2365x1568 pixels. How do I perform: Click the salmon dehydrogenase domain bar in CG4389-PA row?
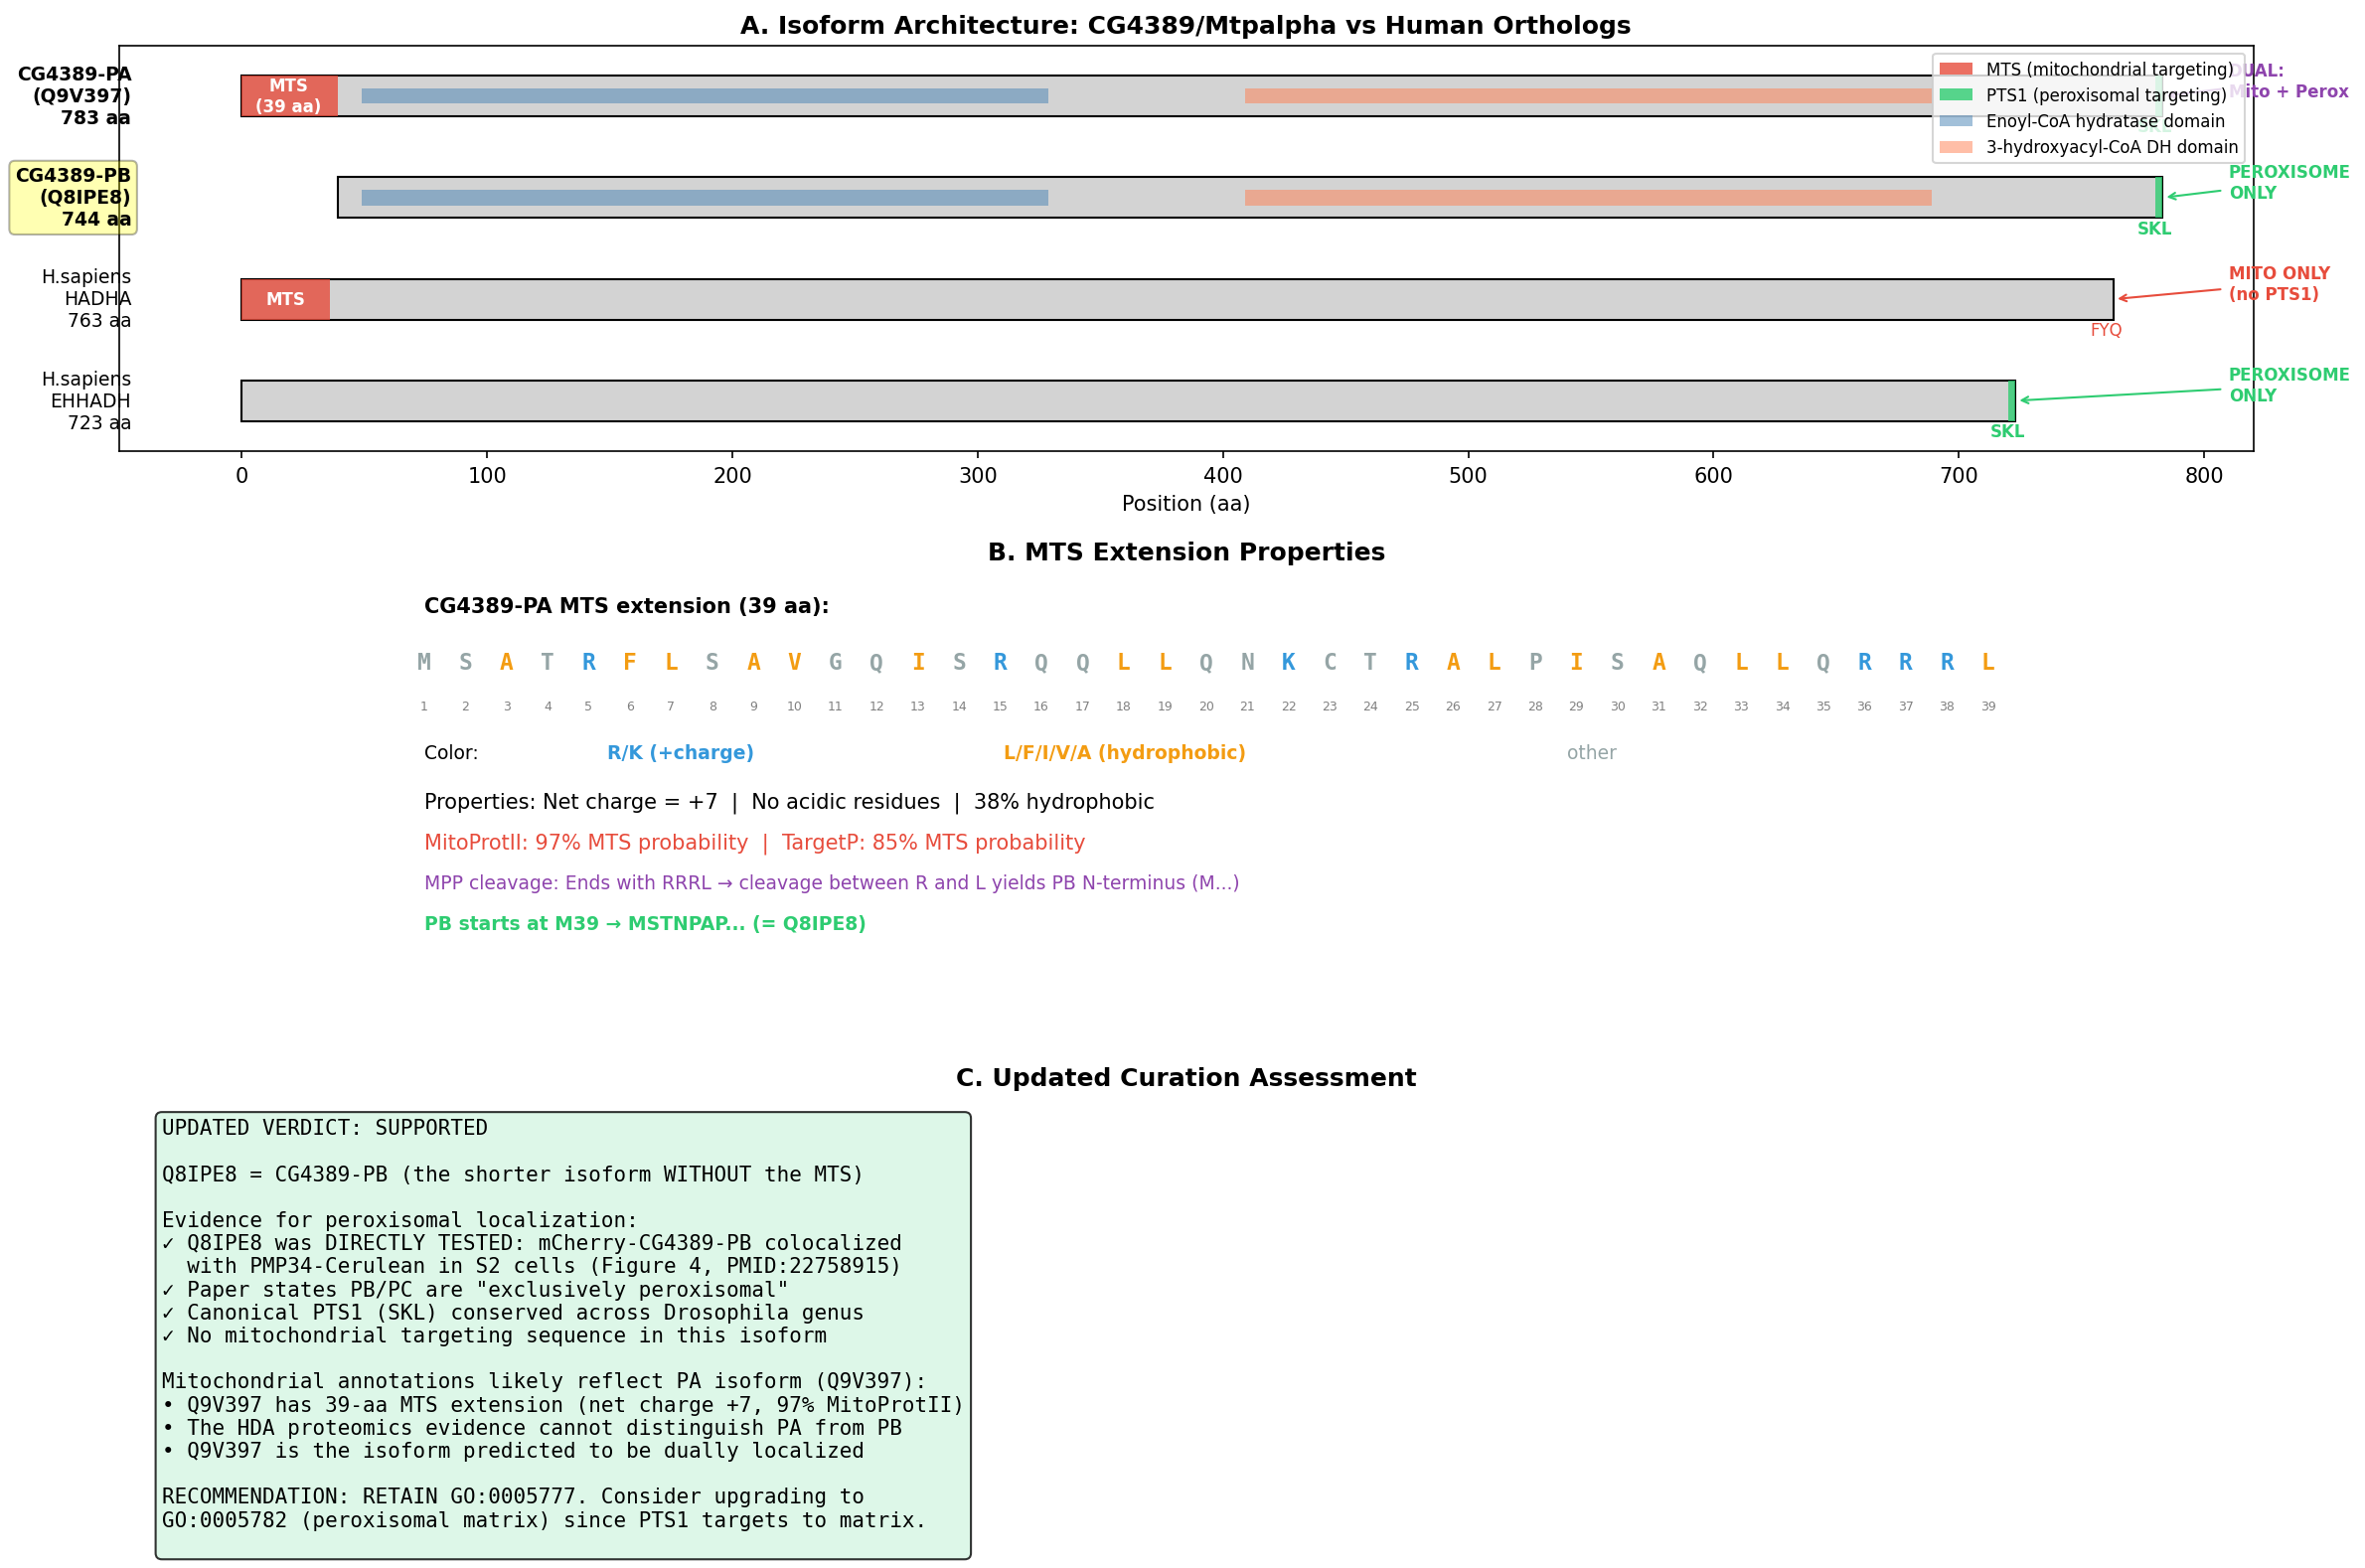1588,96
